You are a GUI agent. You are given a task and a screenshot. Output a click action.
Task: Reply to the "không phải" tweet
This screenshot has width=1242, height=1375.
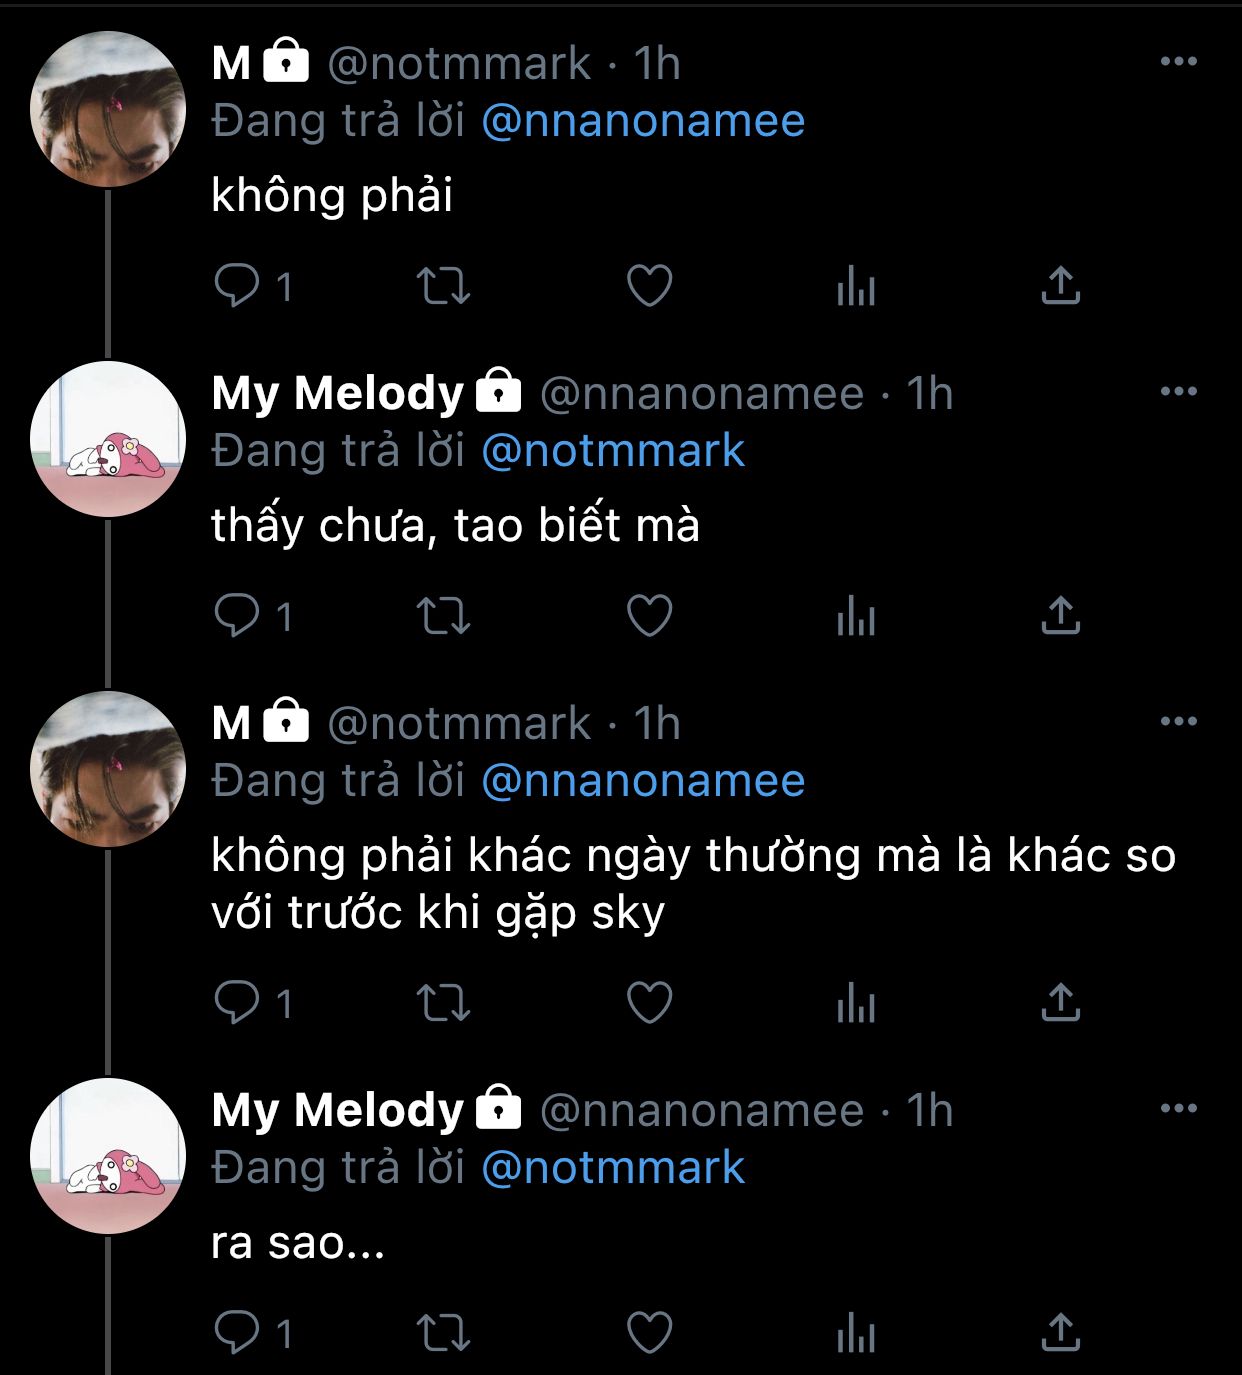(237, 287)
